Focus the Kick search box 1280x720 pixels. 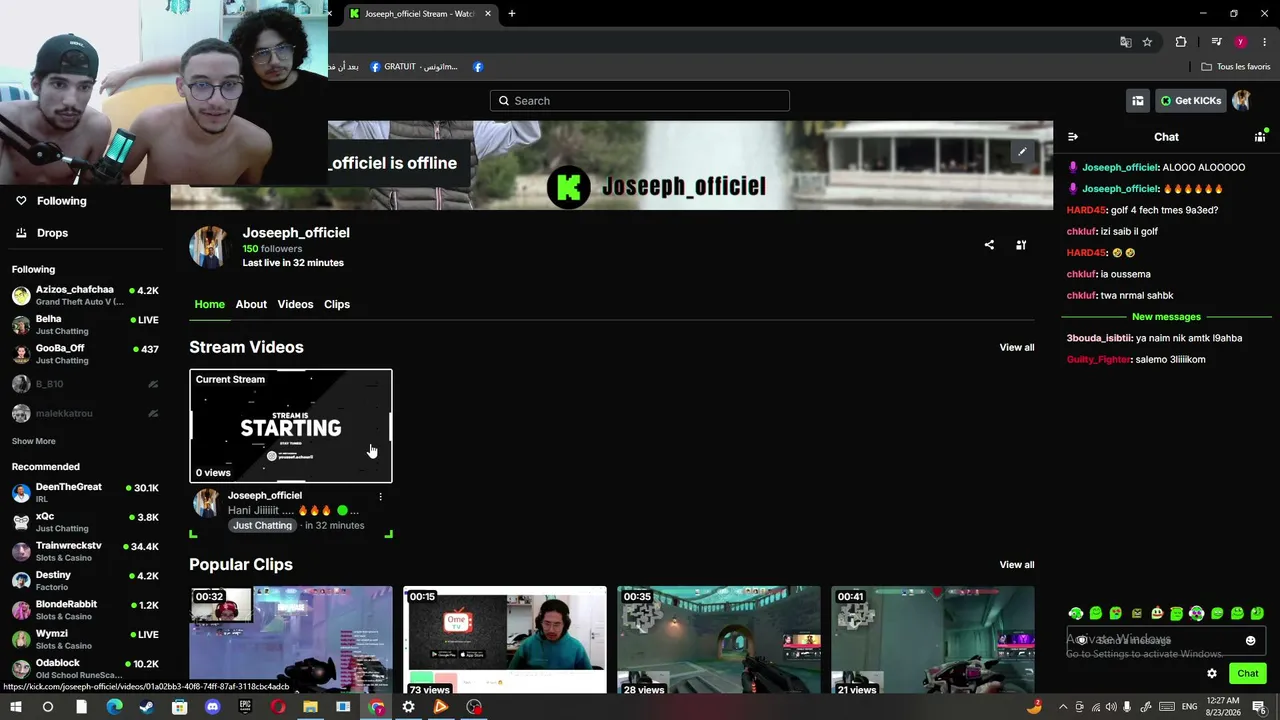[640, 101]
